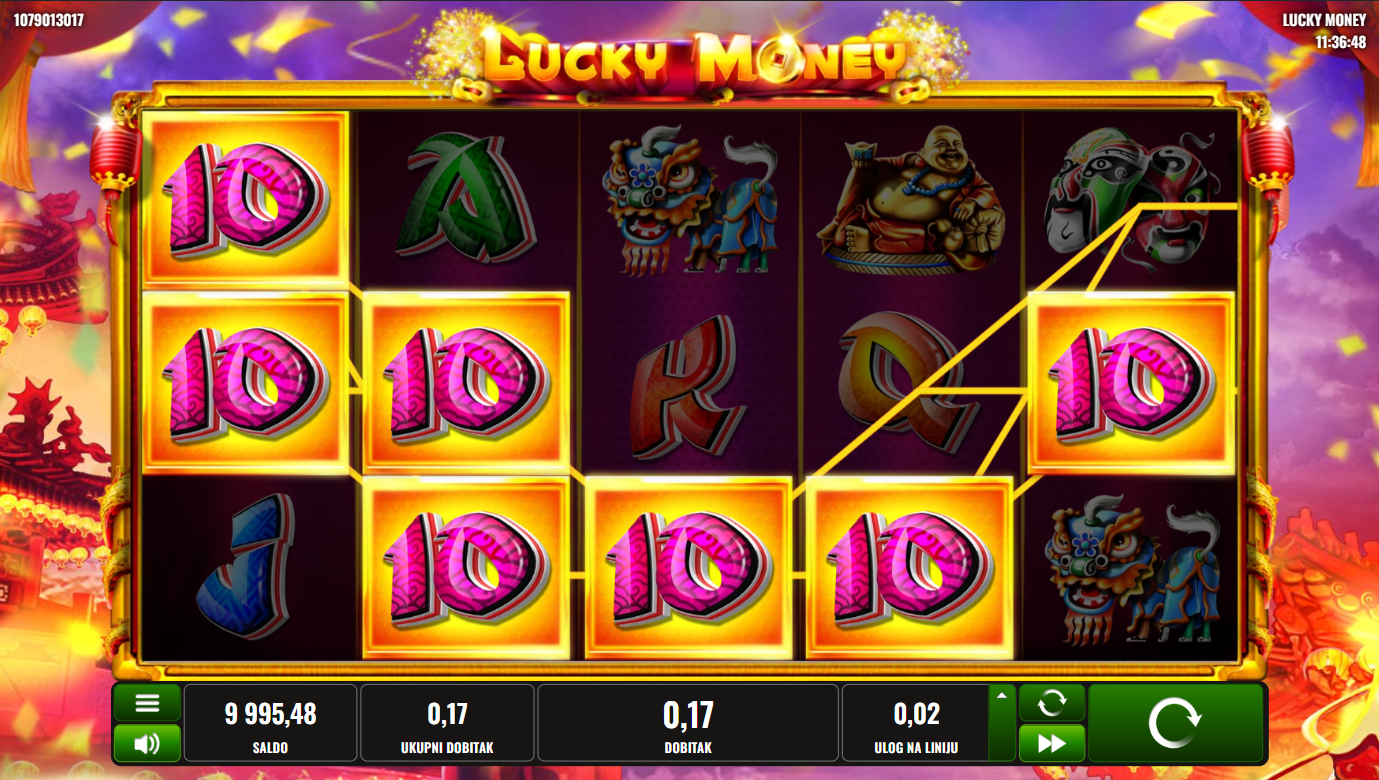The height and width of the screenshot is (780, 1379).
Task: Toggle turbo spin fast-forward button
Action: coord(1052,743)
